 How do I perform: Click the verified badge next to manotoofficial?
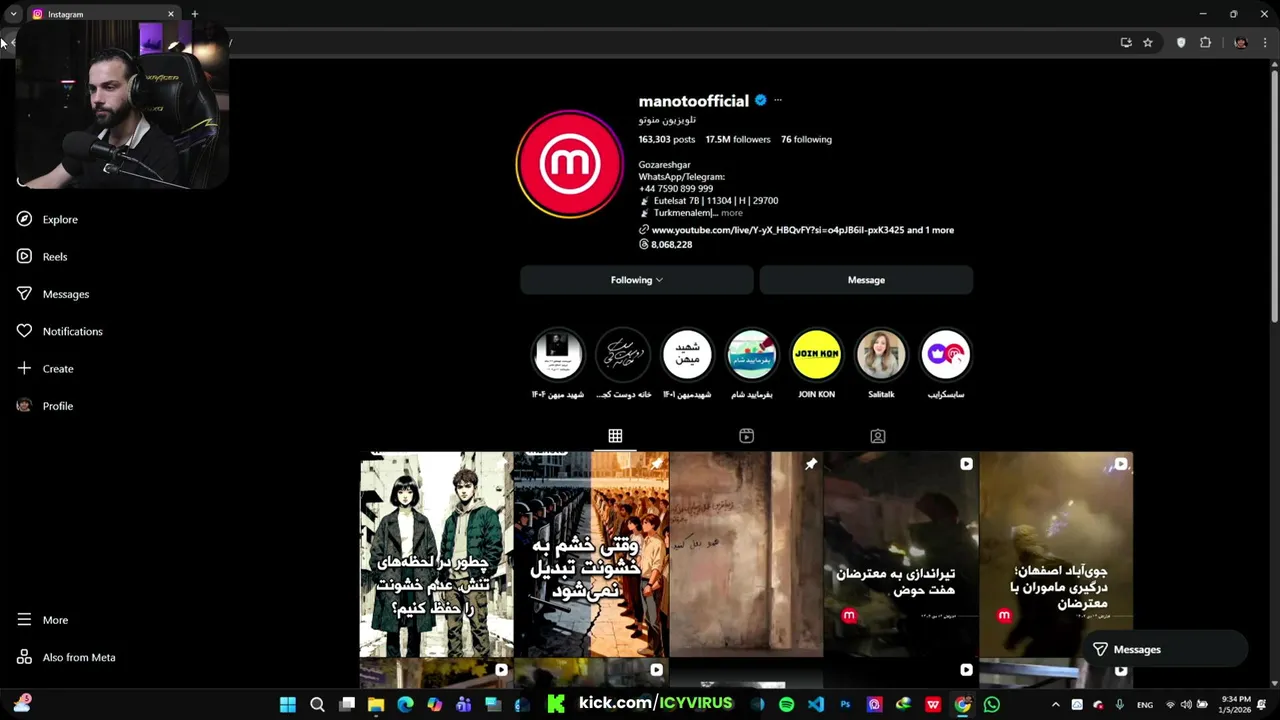(760, 100)
